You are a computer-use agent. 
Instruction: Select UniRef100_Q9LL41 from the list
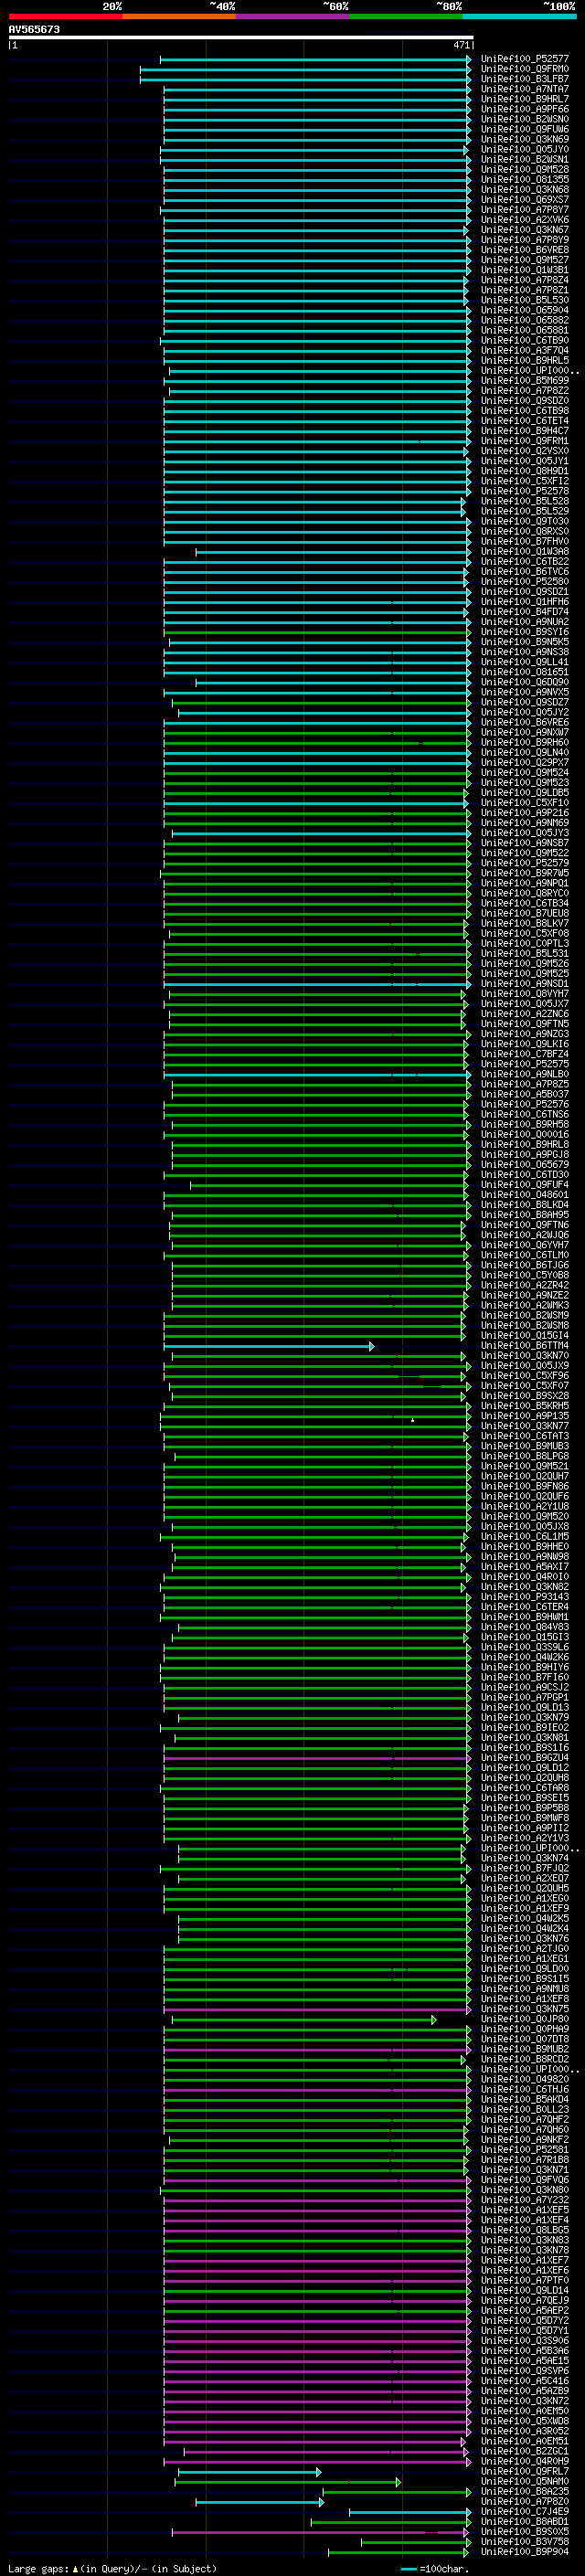[x=525, y=662]
